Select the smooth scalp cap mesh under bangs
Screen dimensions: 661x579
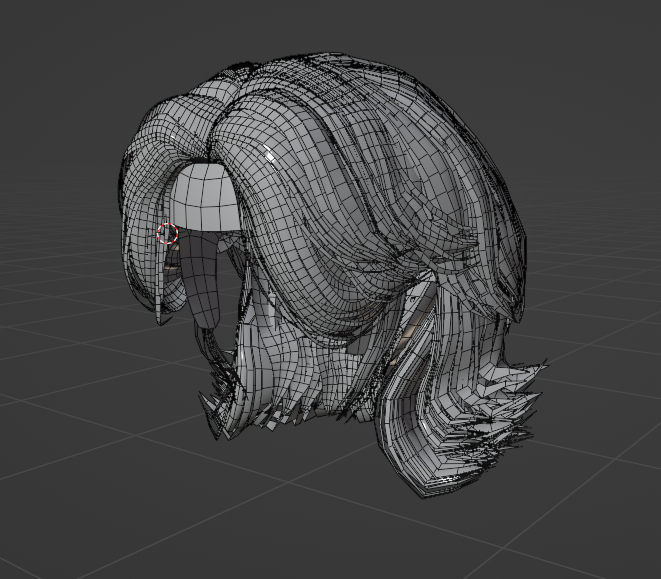[207, 197]
